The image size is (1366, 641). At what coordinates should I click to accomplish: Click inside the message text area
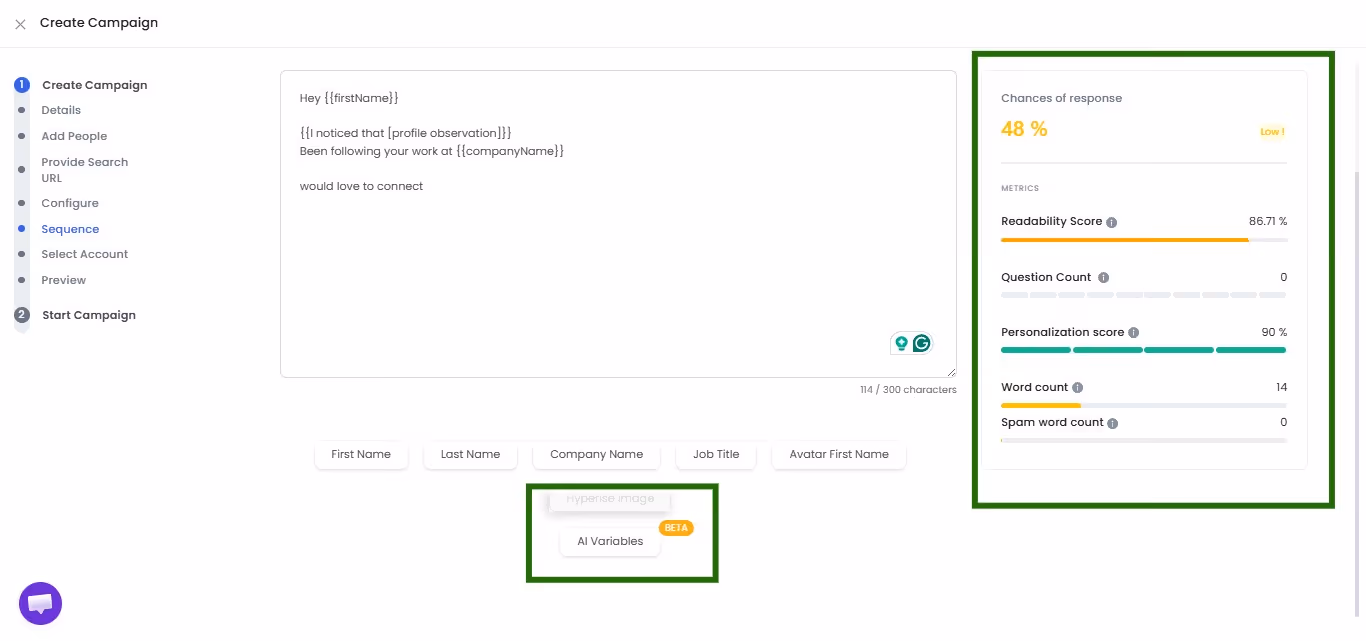618,224
